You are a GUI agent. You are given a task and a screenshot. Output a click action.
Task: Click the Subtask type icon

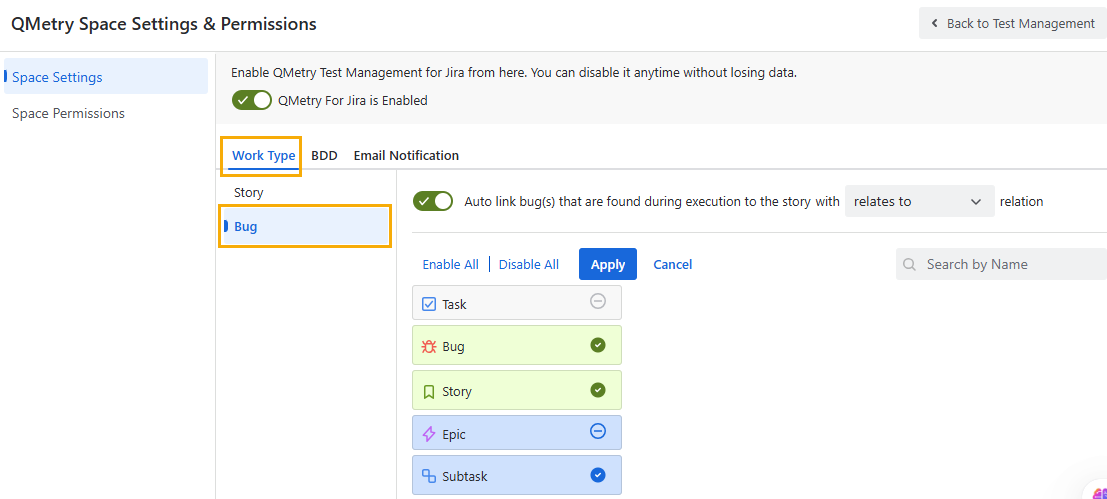pos(429,476)
